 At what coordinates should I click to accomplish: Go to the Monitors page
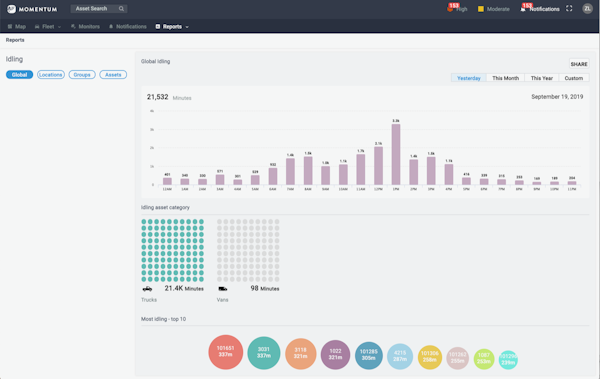(x=85, y=26)
